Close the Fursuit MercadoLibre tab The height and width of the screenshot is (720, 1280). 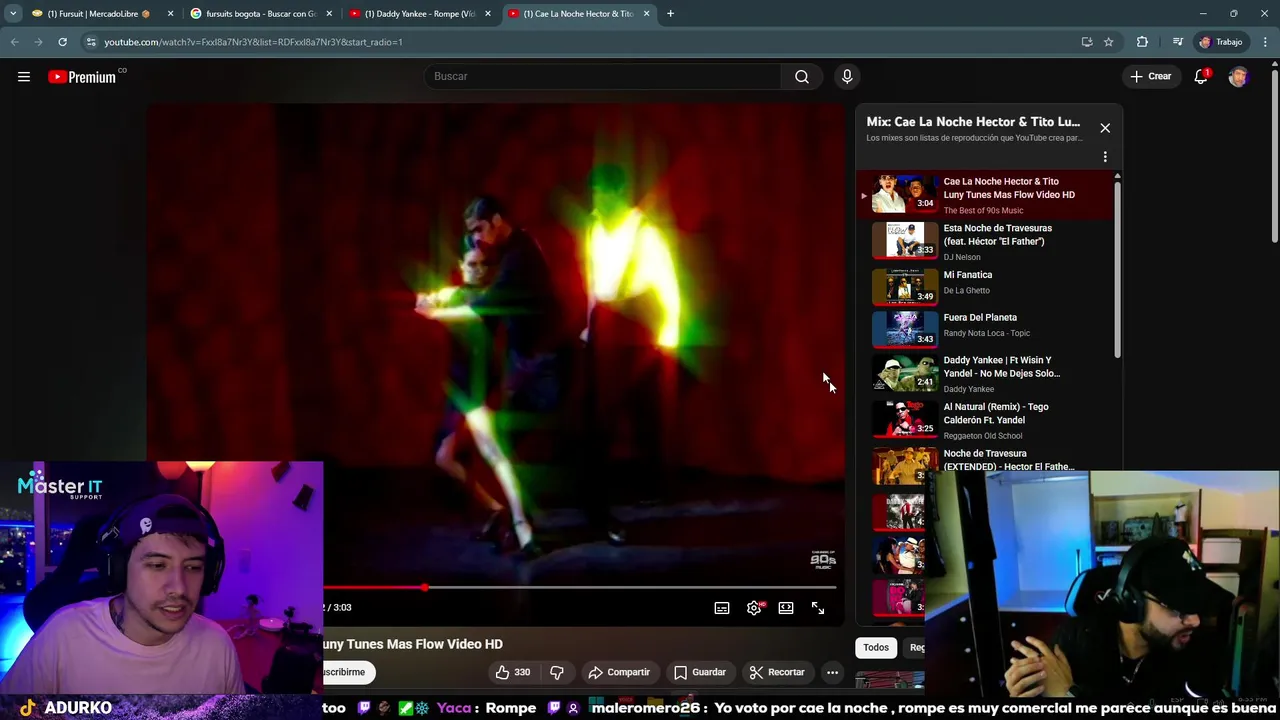170,14
